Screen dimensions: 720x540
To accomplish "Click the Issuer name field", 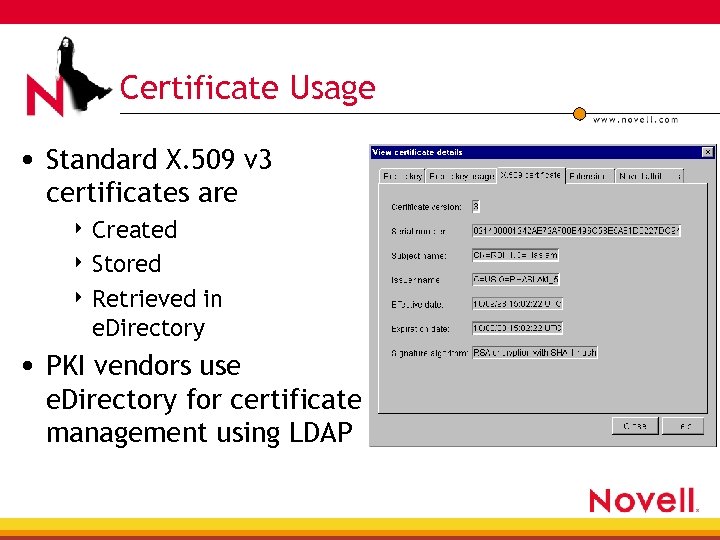I will 516,279.
